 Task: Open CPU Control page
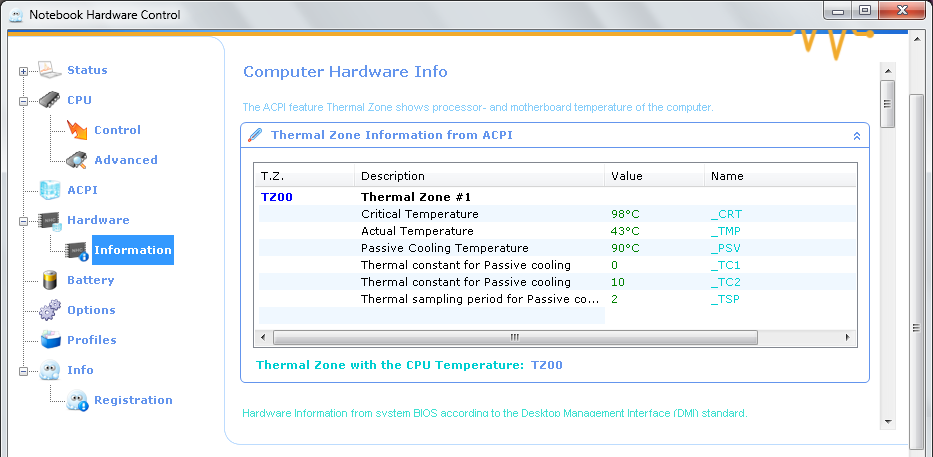117,130
